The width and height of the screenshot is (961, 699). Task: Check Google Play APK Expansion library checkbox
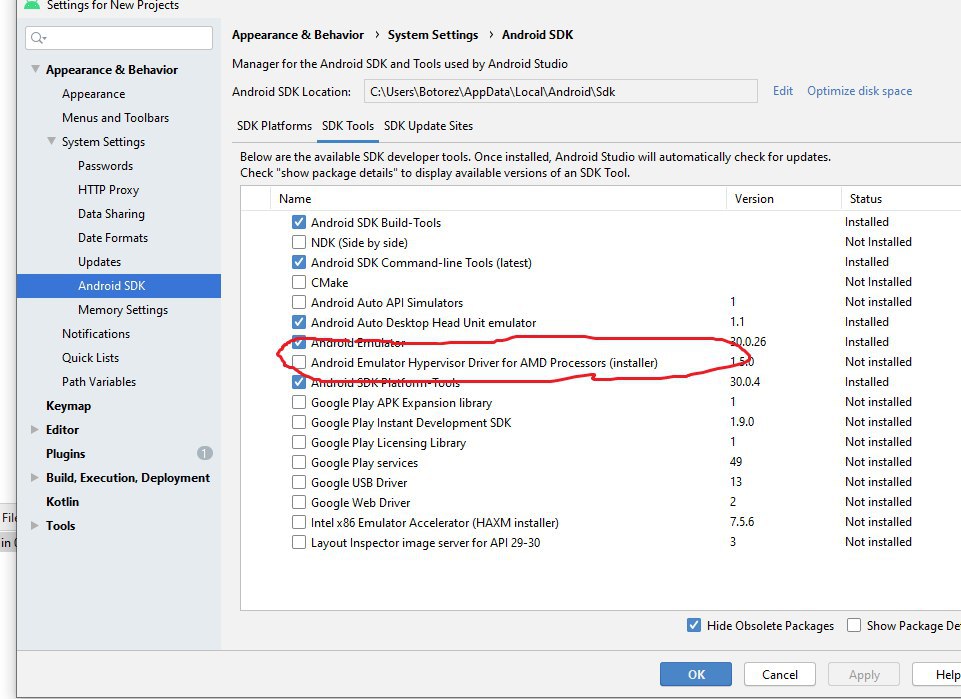click(298, 402)
